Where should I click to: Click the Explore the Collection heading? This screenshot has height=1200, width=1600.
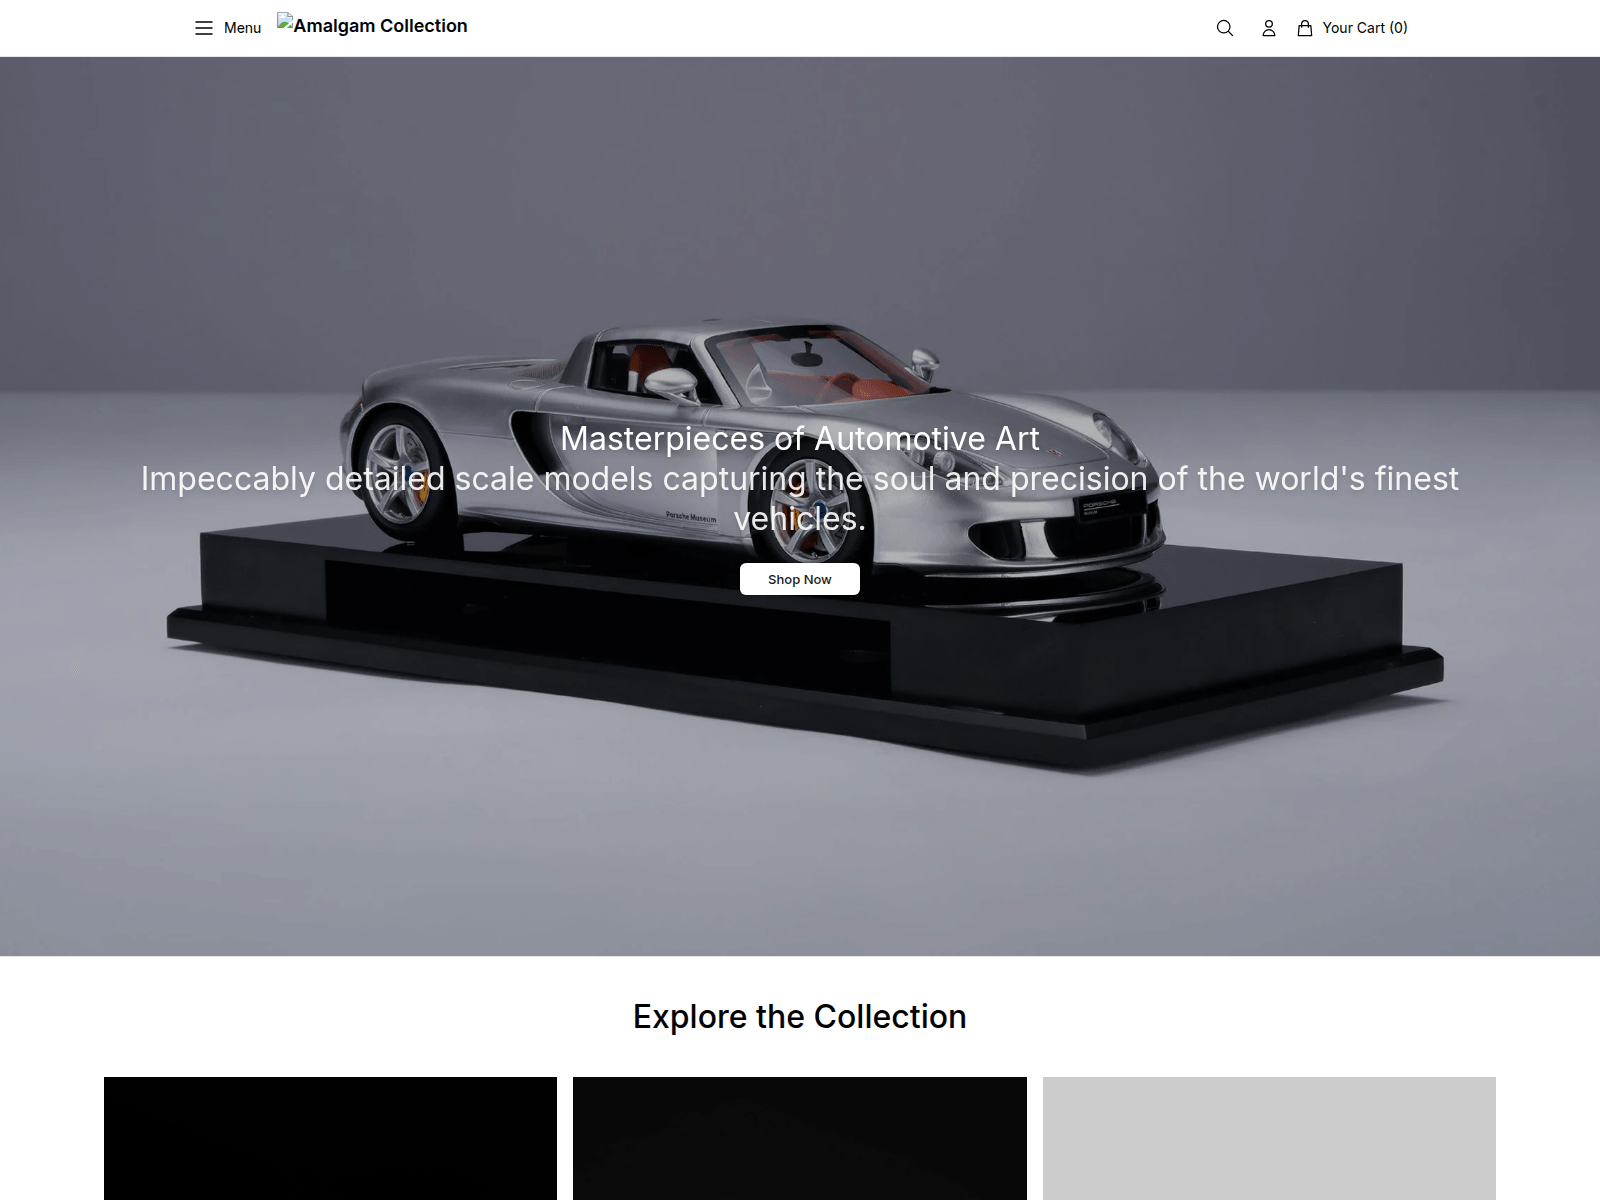800,1016
